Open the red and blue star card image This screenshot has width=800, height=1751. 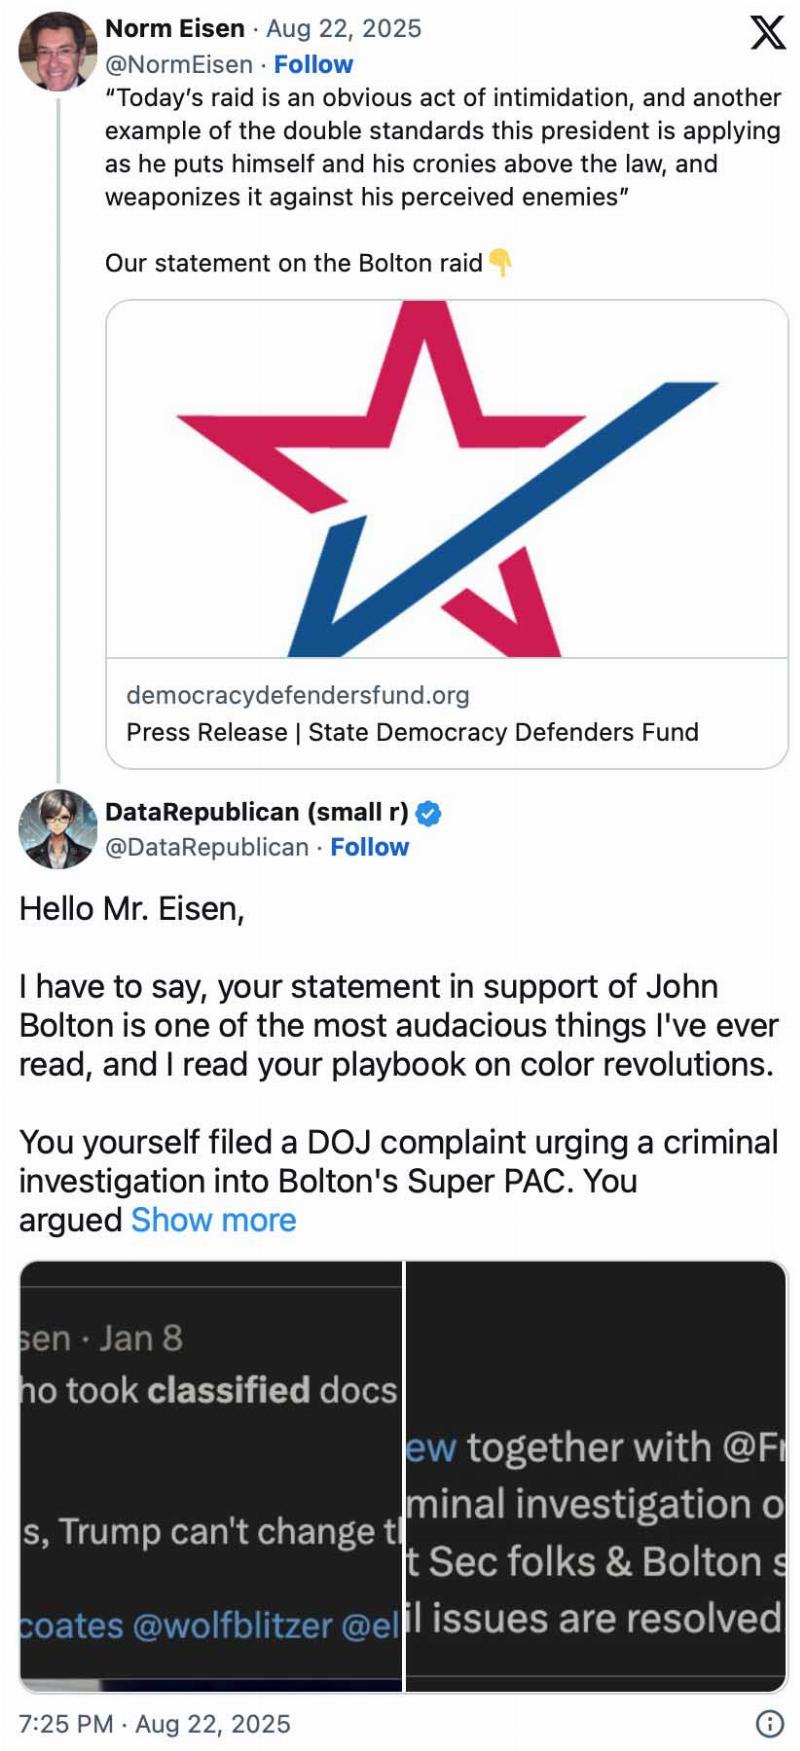pos(447,479)
